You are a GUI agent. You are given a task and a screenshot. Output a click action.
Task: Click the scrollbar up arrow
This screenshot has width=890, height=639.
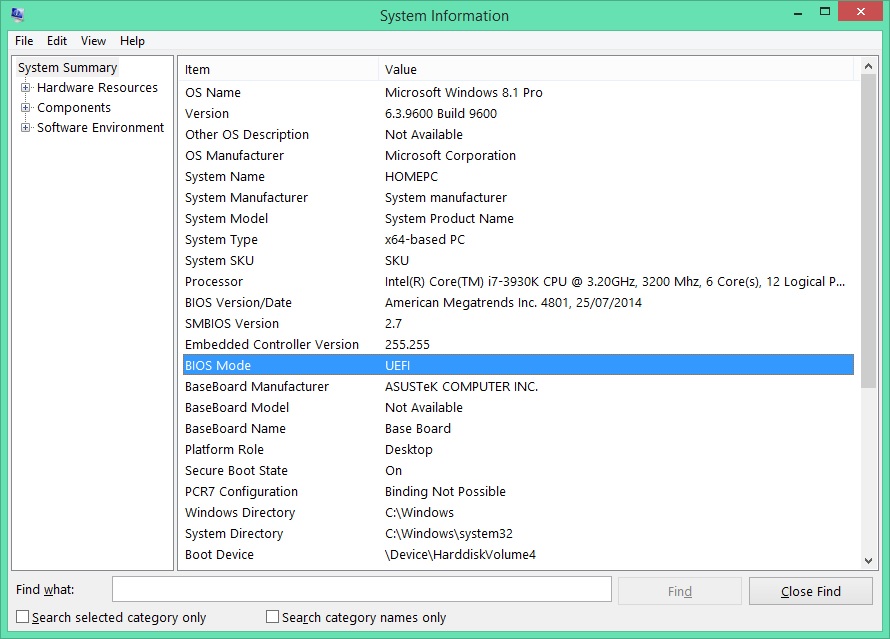(x=868, y=66)
